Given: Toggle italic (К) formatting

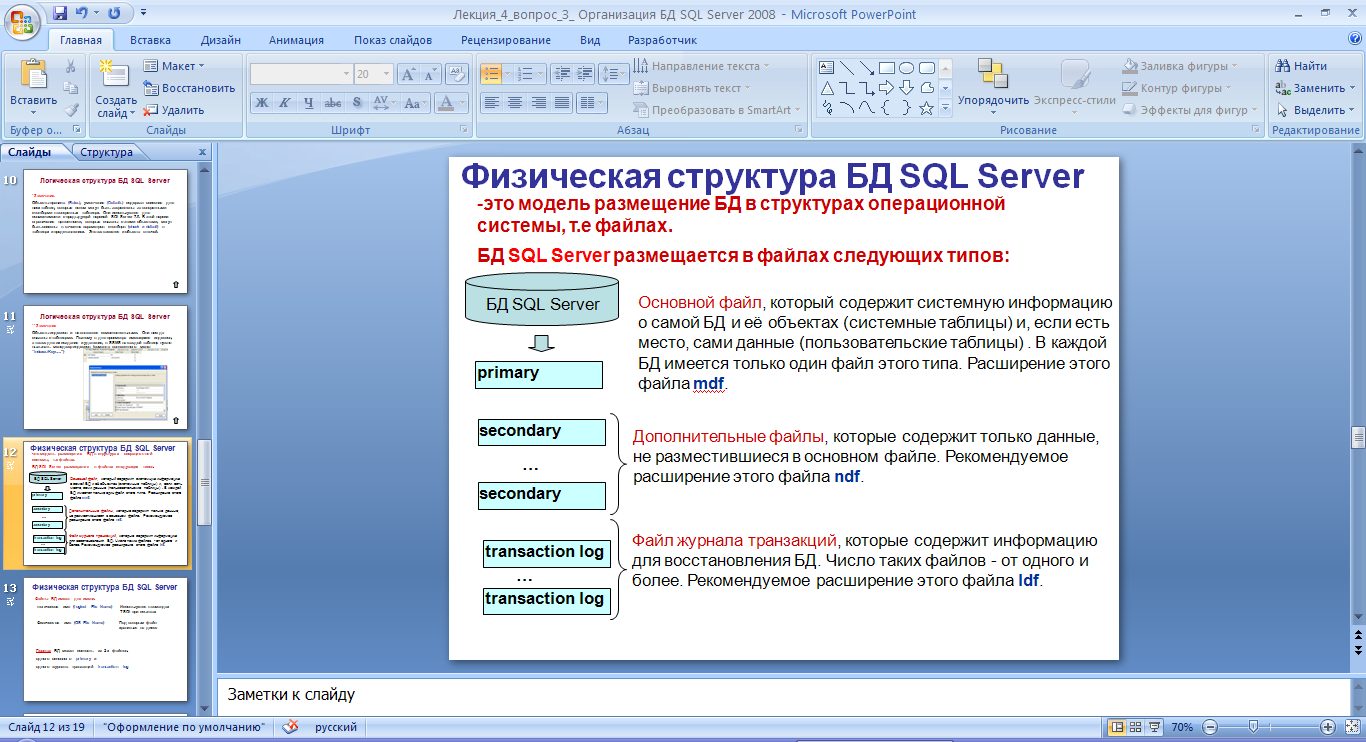Looking at the screenshot, I should 285,102.
